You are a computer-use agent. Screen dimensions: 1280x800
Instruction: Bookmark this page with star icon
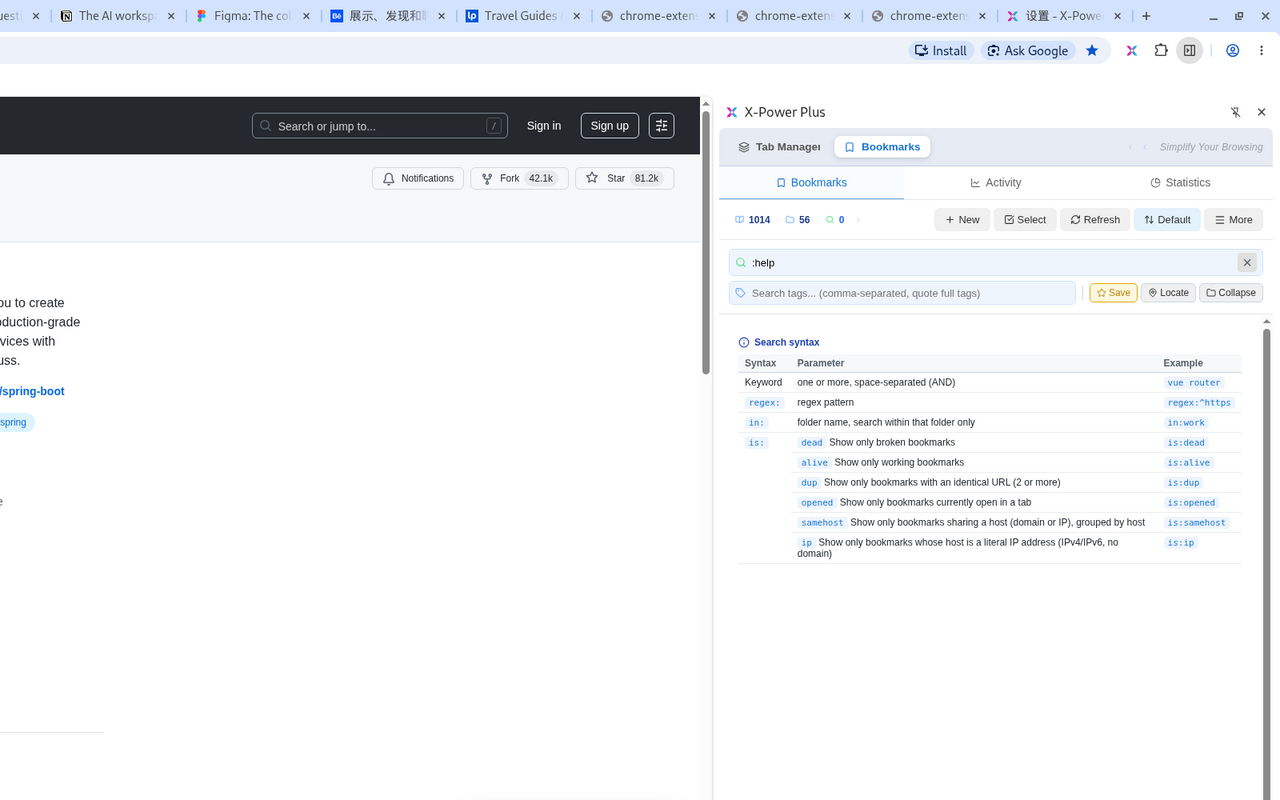1092,51
